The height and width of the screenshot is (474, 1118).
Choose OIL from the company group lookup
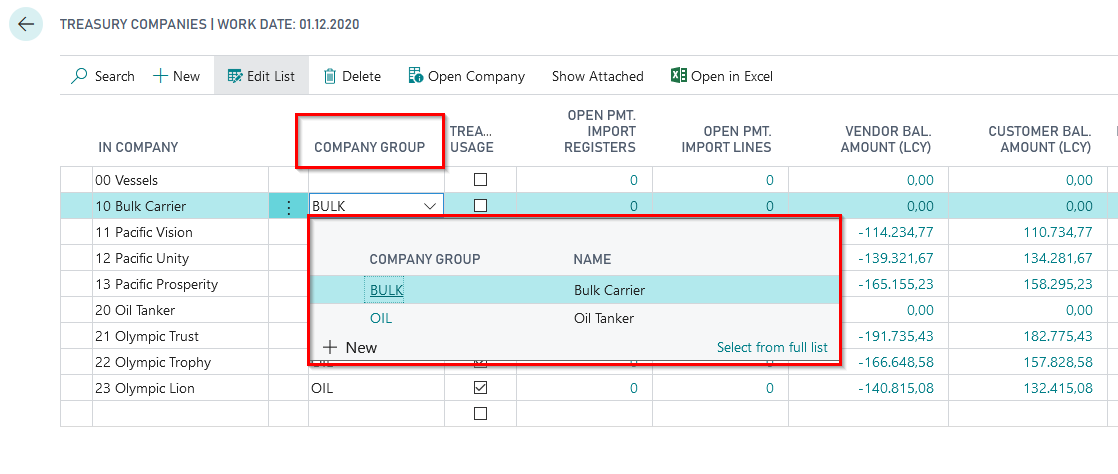click(x=381, y=319)
